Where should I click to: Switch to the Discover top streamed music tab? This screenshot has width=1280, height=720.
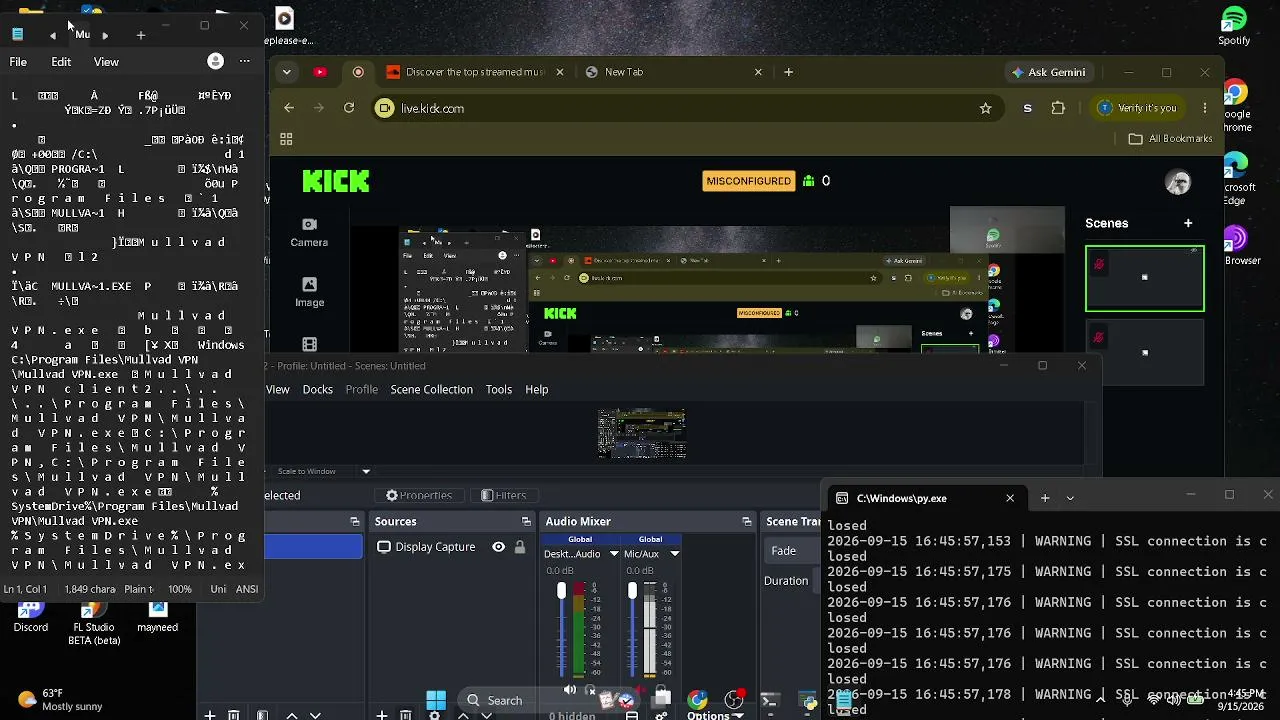coord(475,72)
